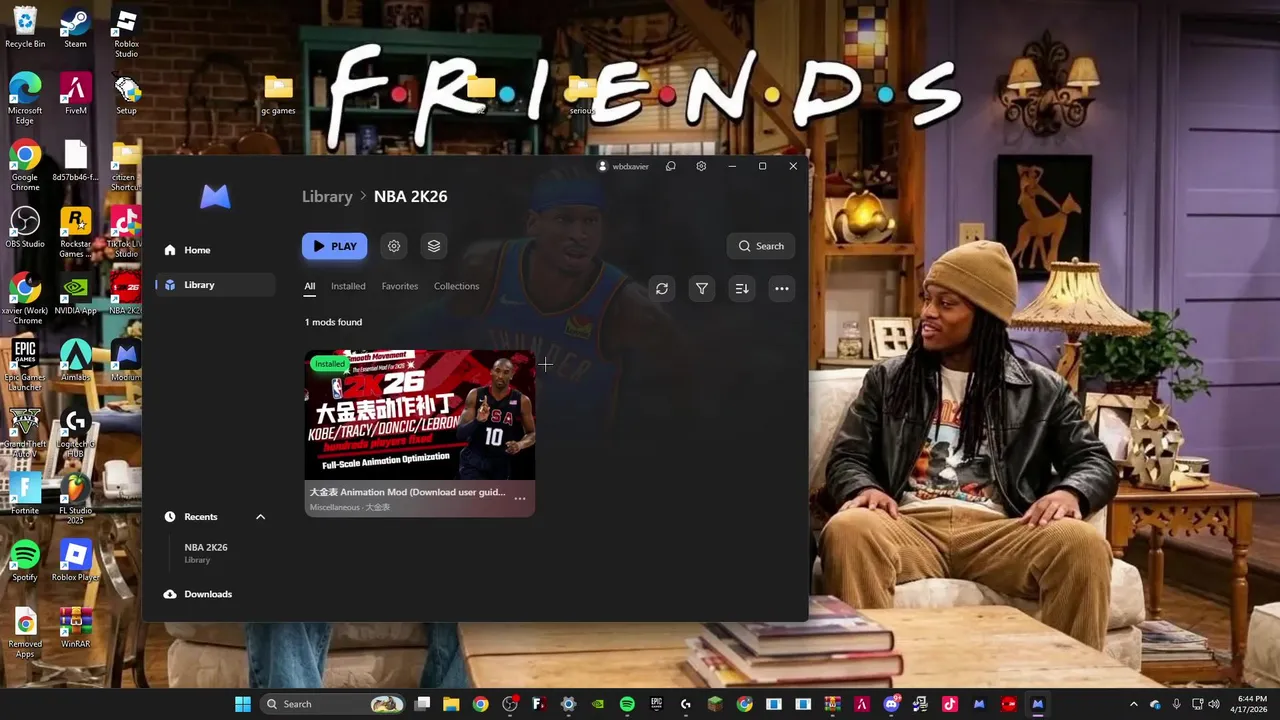Select the Microsoft Edge desktop icon

25,98
